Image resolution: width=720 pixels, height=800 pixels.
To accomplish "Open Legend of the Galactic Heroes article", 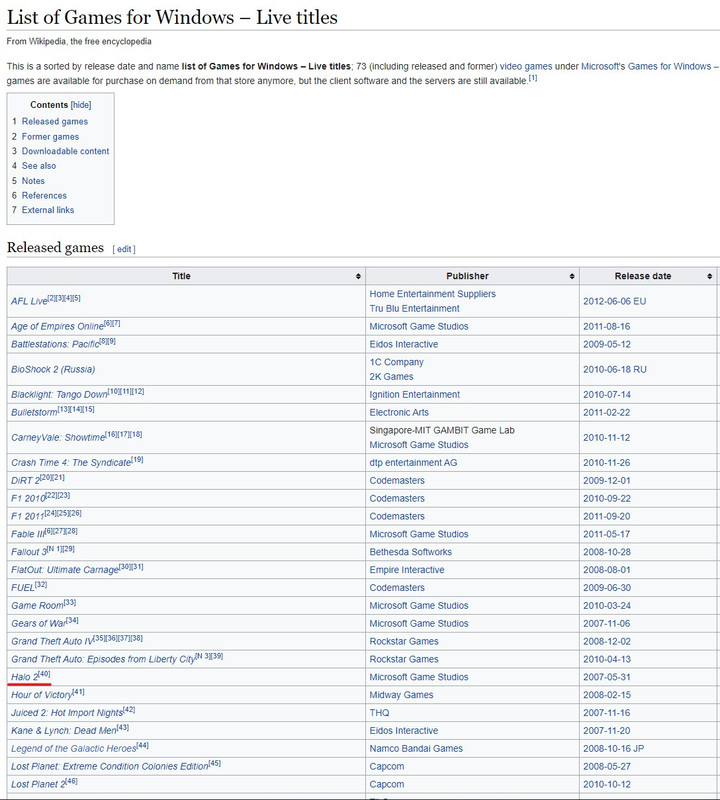I will (74, 748).
